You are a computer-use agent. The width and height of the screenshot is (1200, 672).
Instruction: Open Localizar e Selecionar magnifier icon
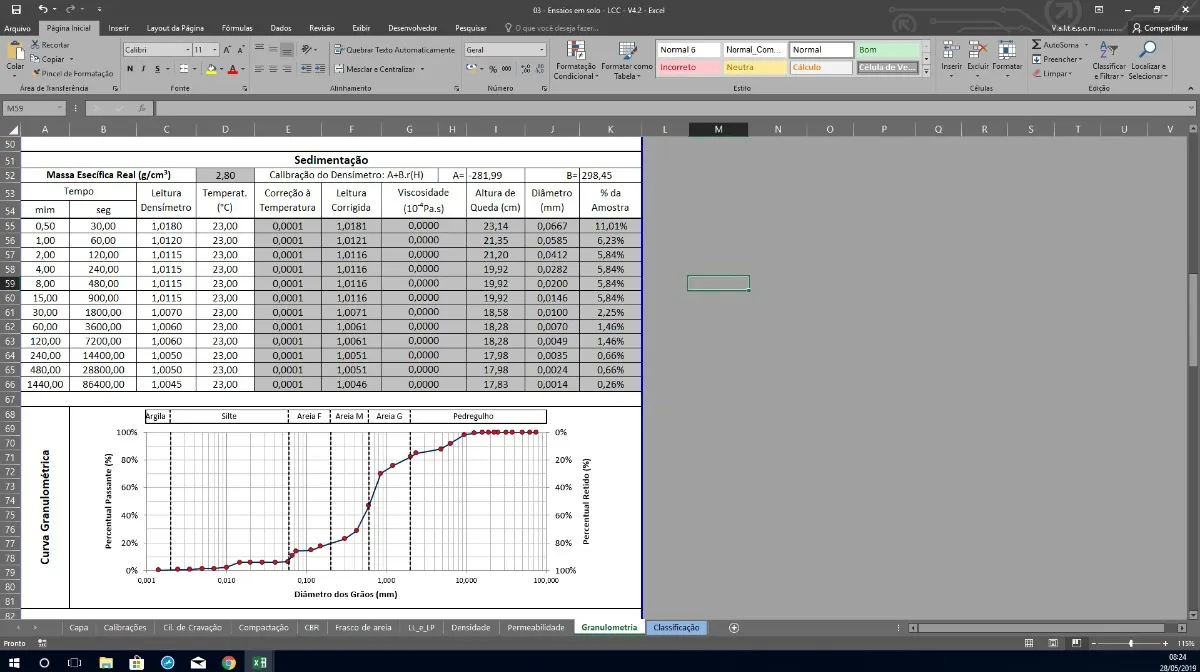(x=1147, y=50)
